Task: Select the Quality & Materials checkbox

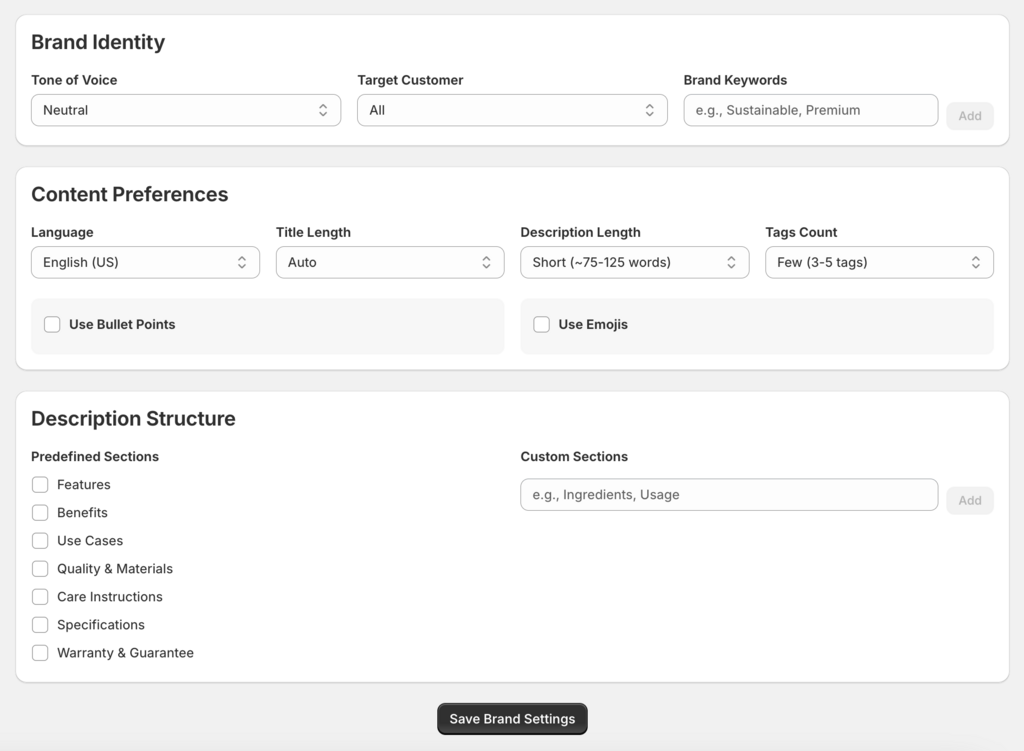Action: tap(40, 568)
